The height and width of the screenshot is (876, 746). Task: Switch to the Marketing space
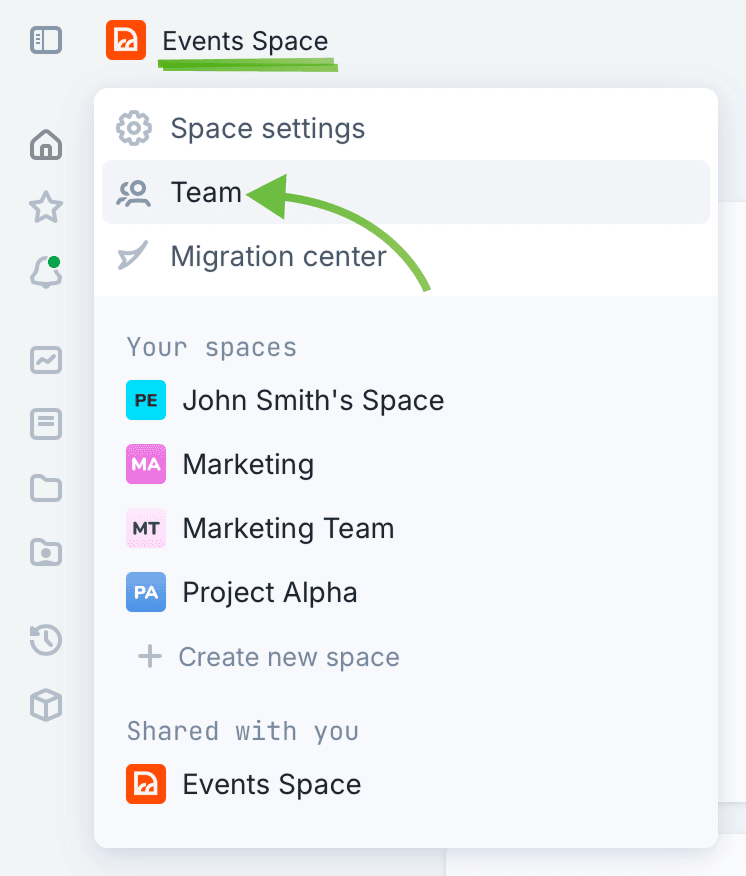coord(248,464)
